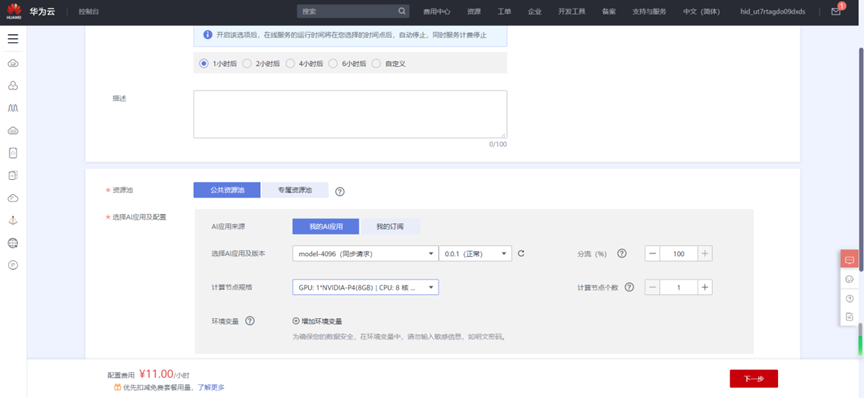Open 费用中心 in top navigation
This screenshot has height=398, width=864.
click(437, 12)
